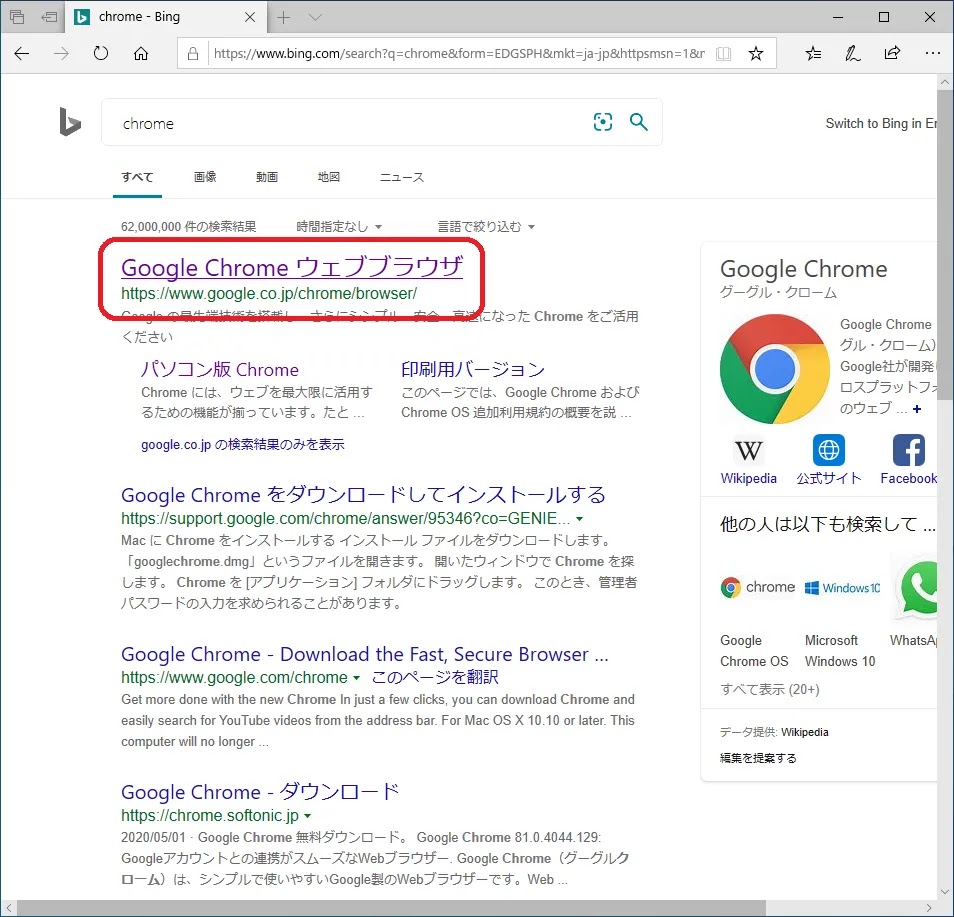Click horizontal scrollbar right arrow

click(928, 908)
